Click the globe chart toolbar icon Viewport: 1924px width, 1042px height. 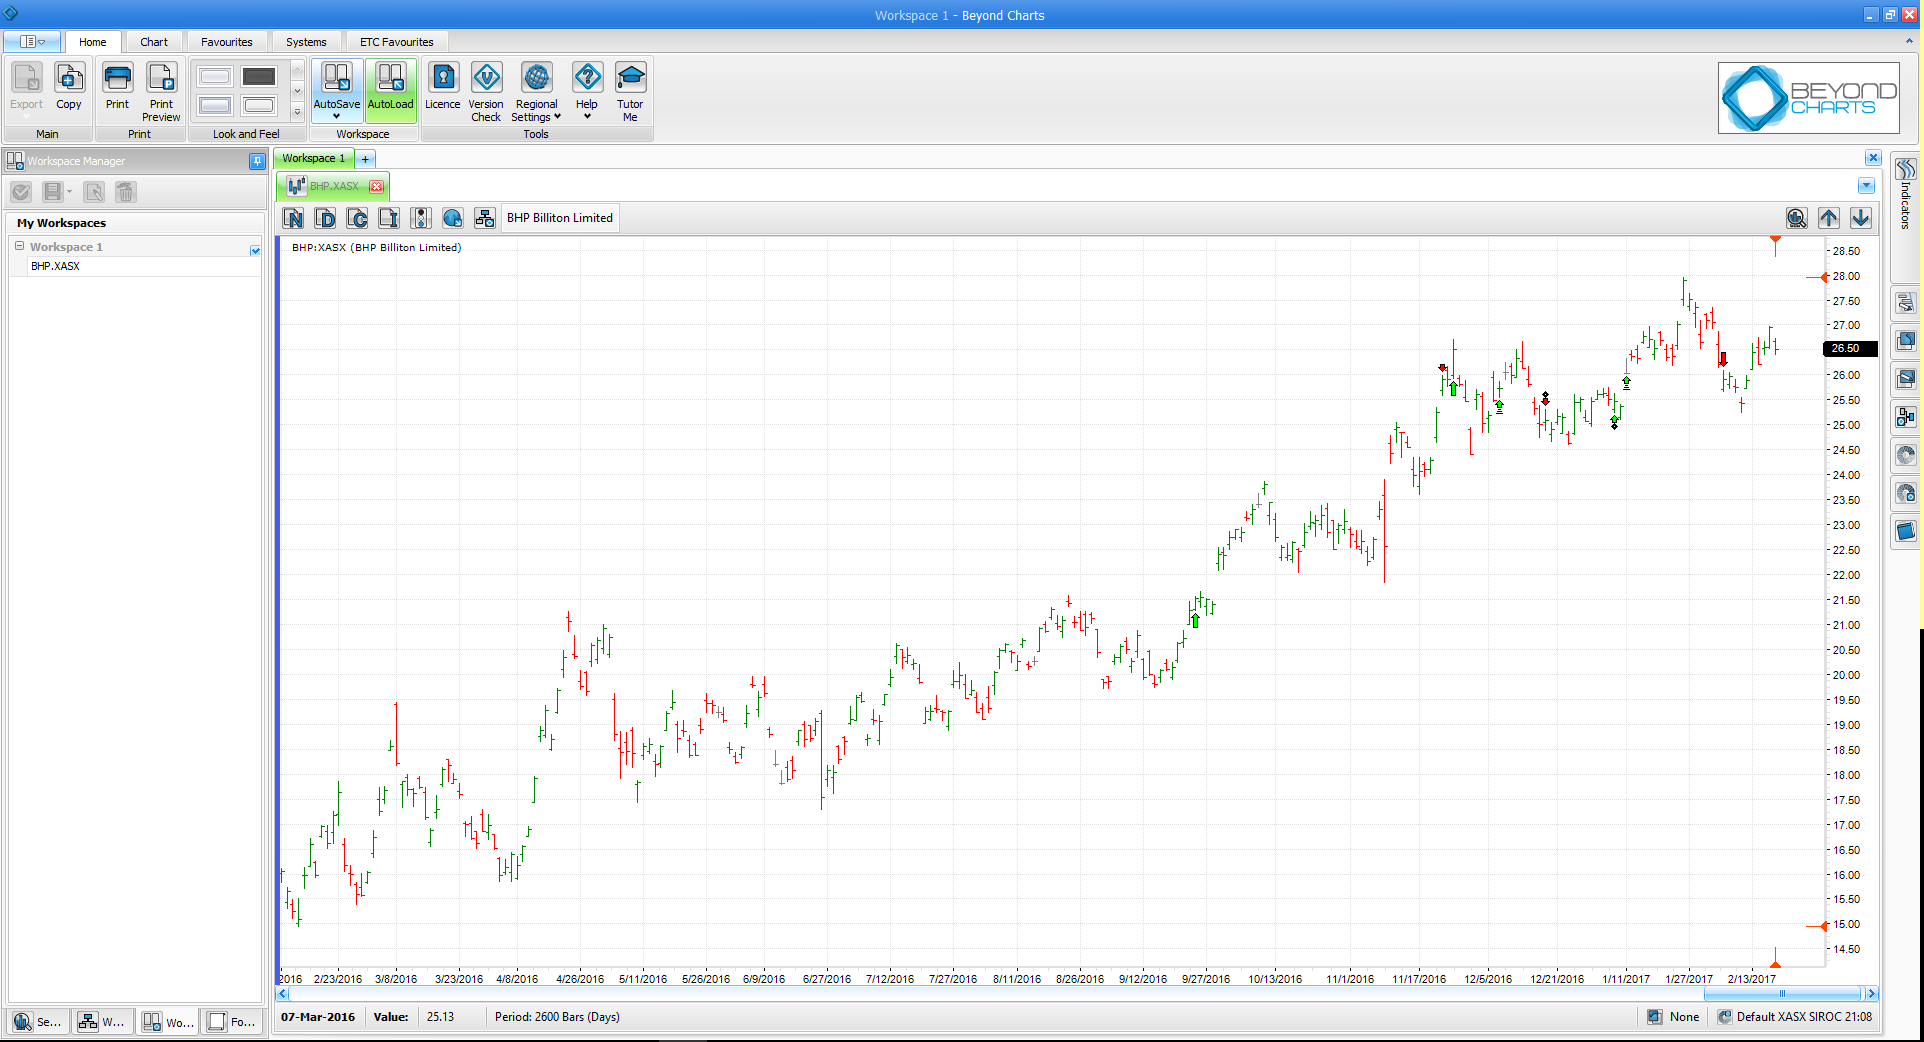pos(453,218)
